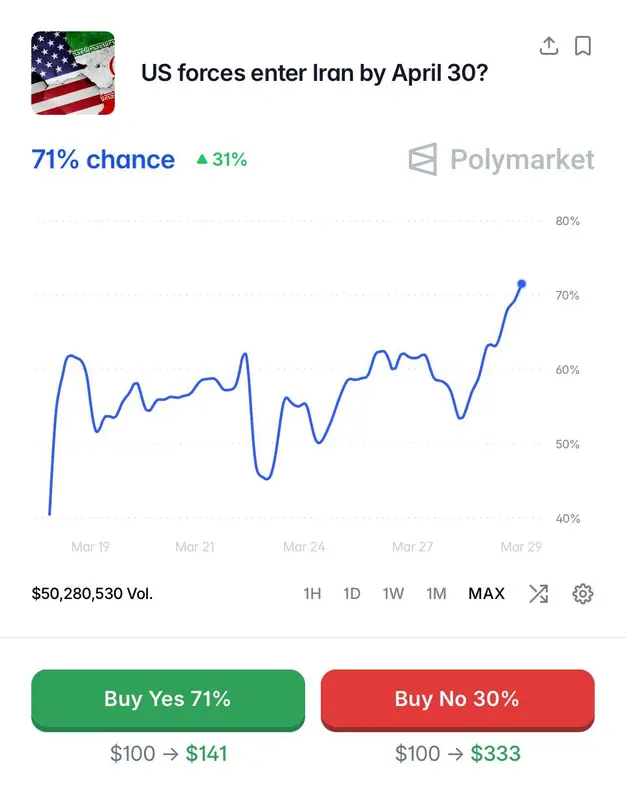The width and height of the screenshot is (626, 800).
Task: Open chart settings gear
Action: coord(582,594)
